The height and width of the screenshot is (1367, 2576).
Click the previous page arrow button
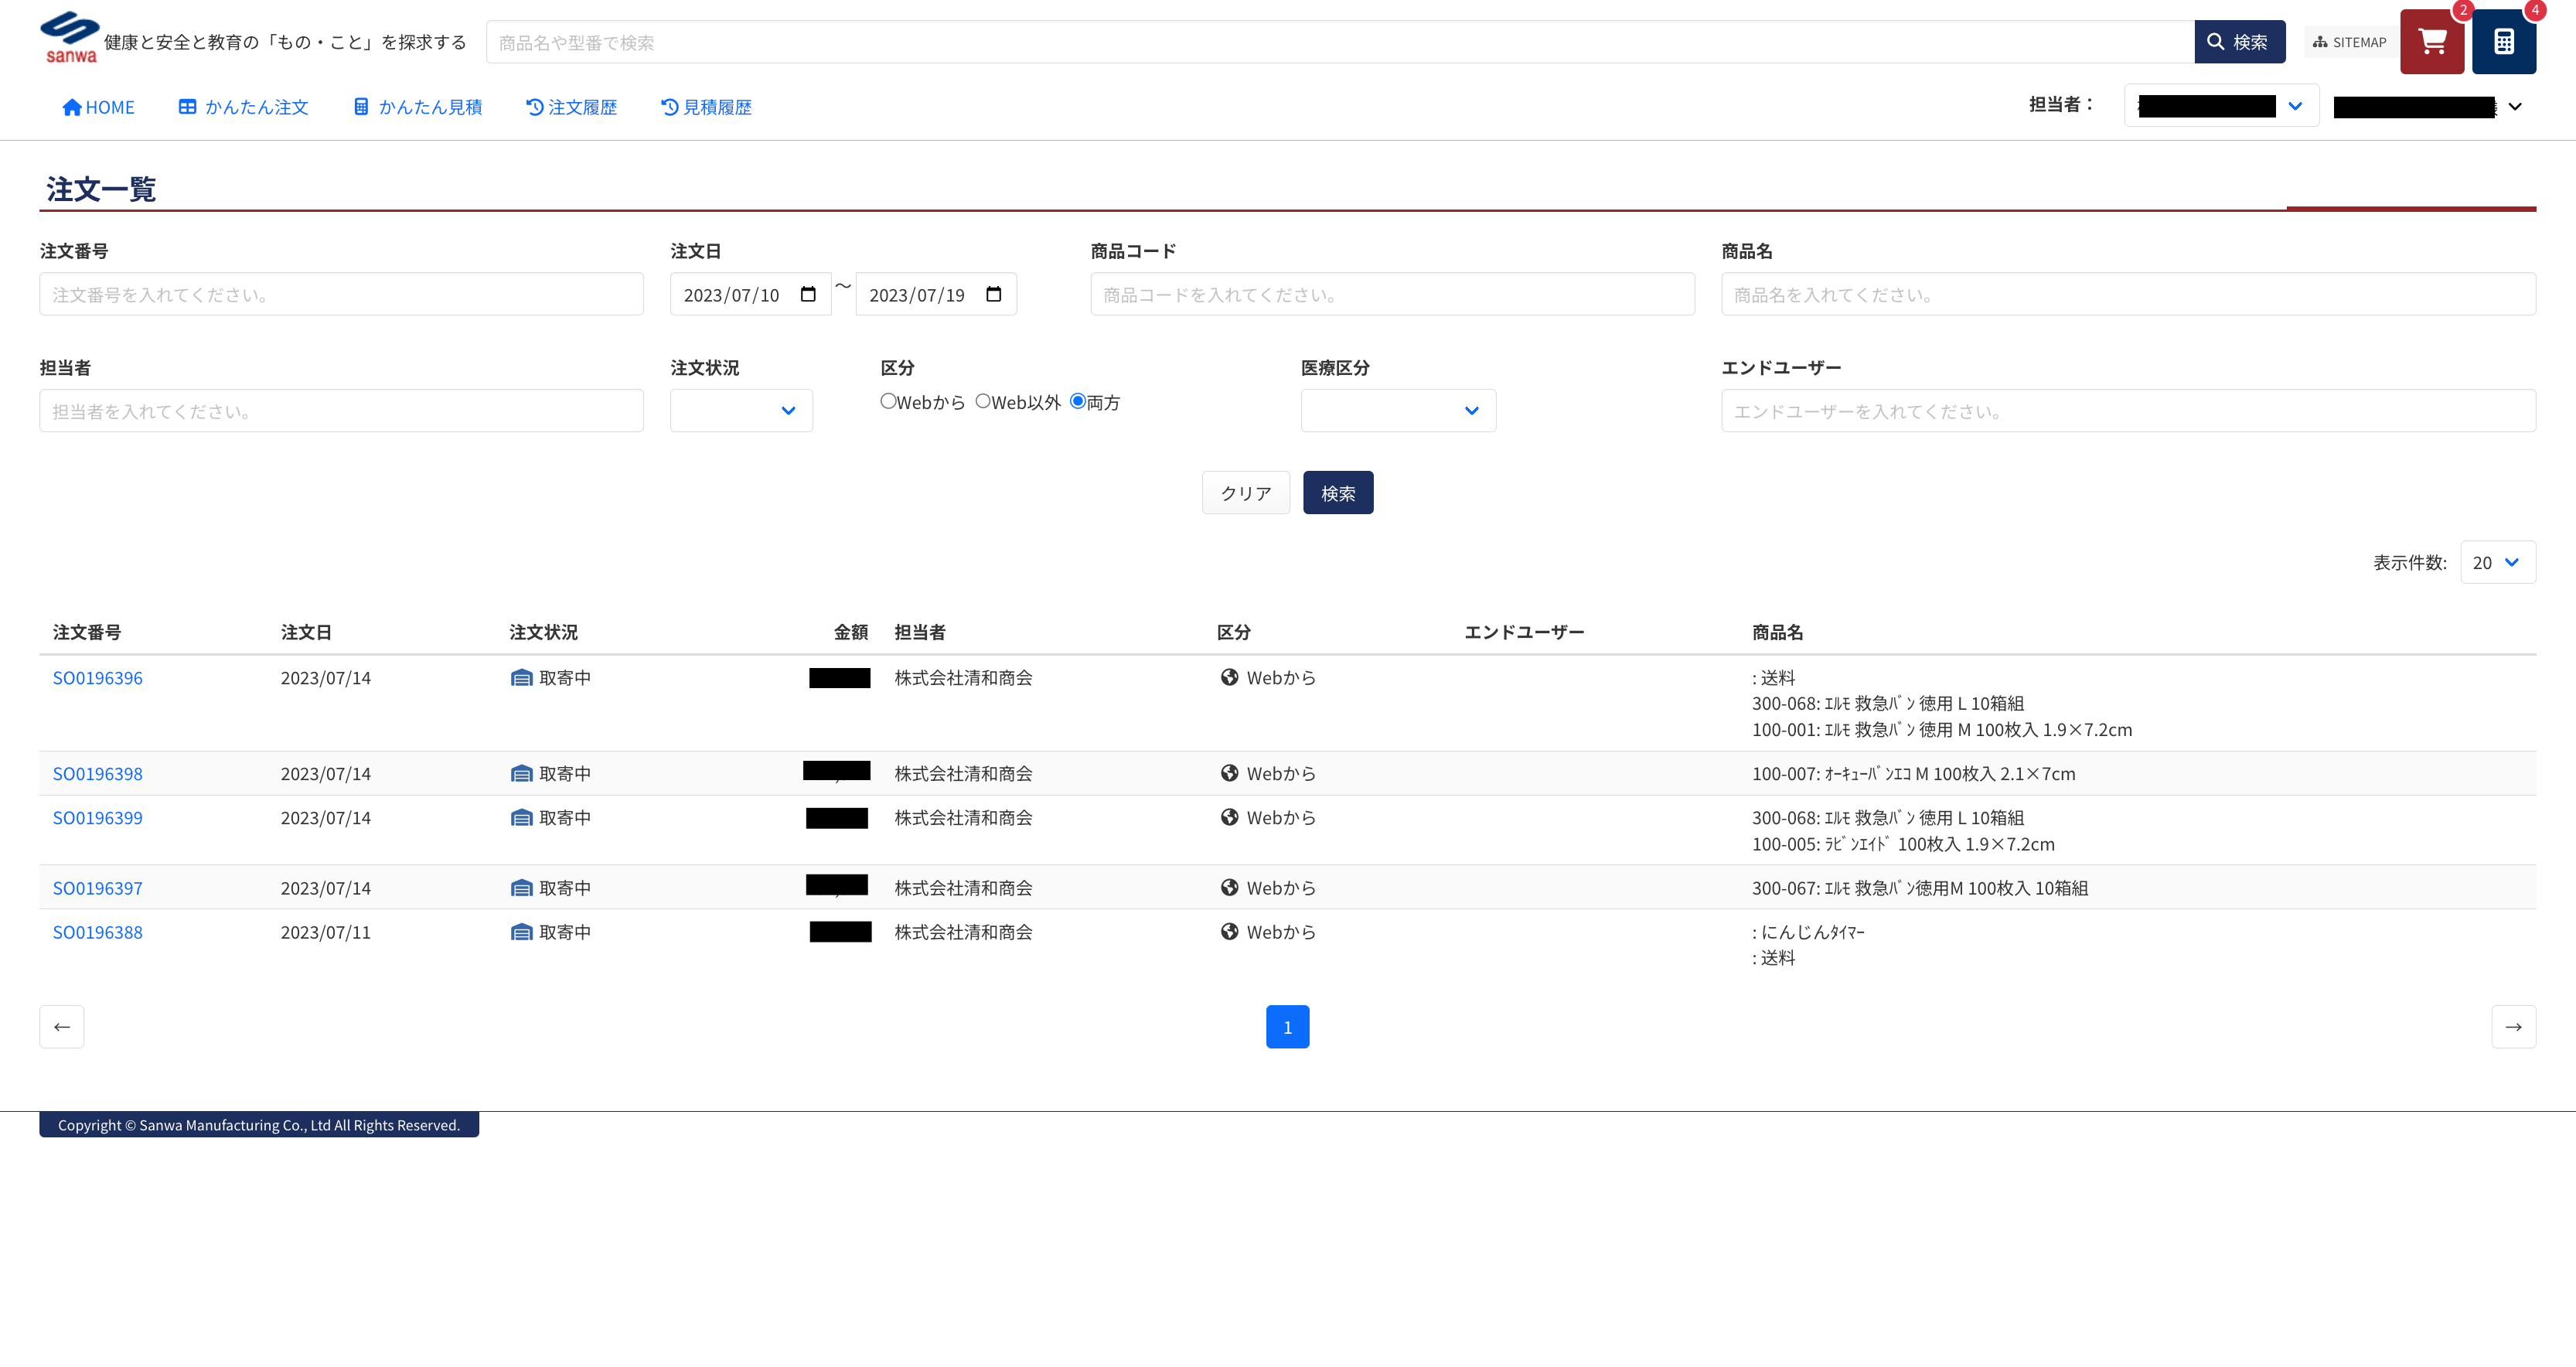(62, 1026)
